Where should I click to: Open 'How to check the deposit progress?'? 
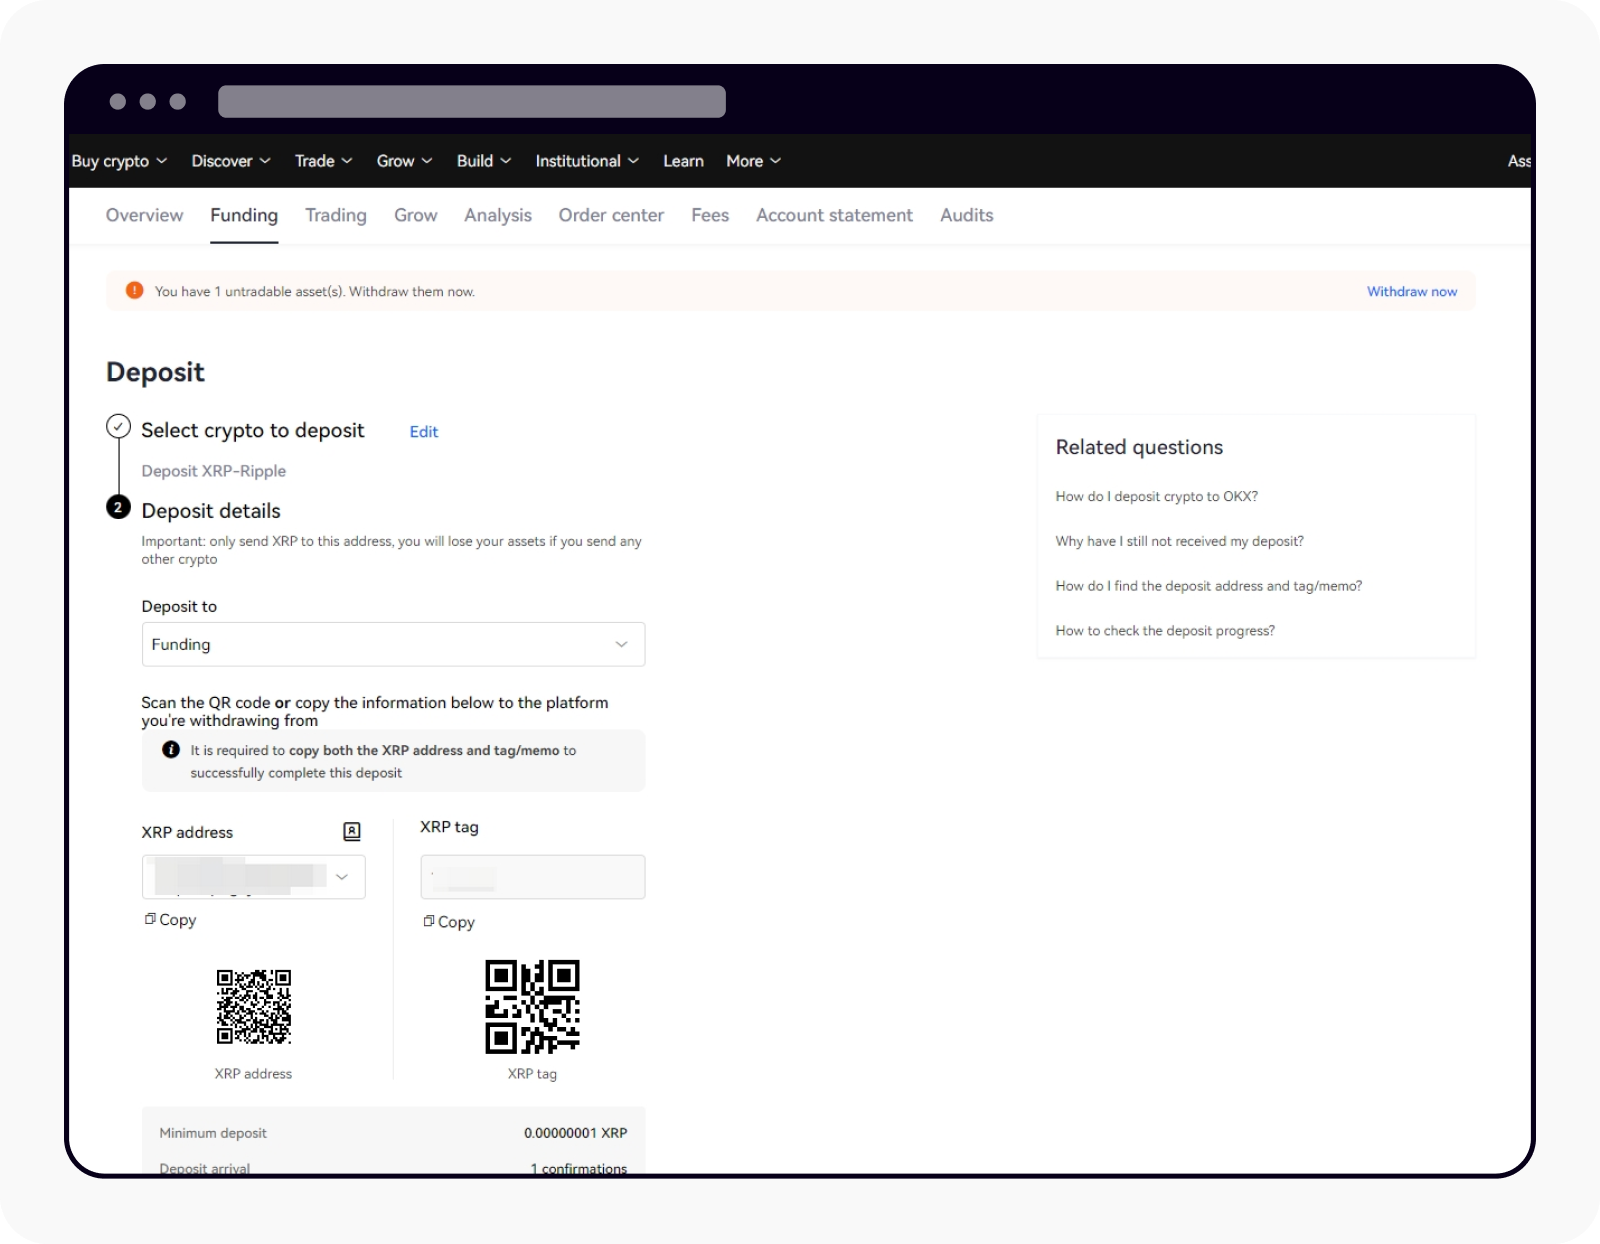(1165, 631)
